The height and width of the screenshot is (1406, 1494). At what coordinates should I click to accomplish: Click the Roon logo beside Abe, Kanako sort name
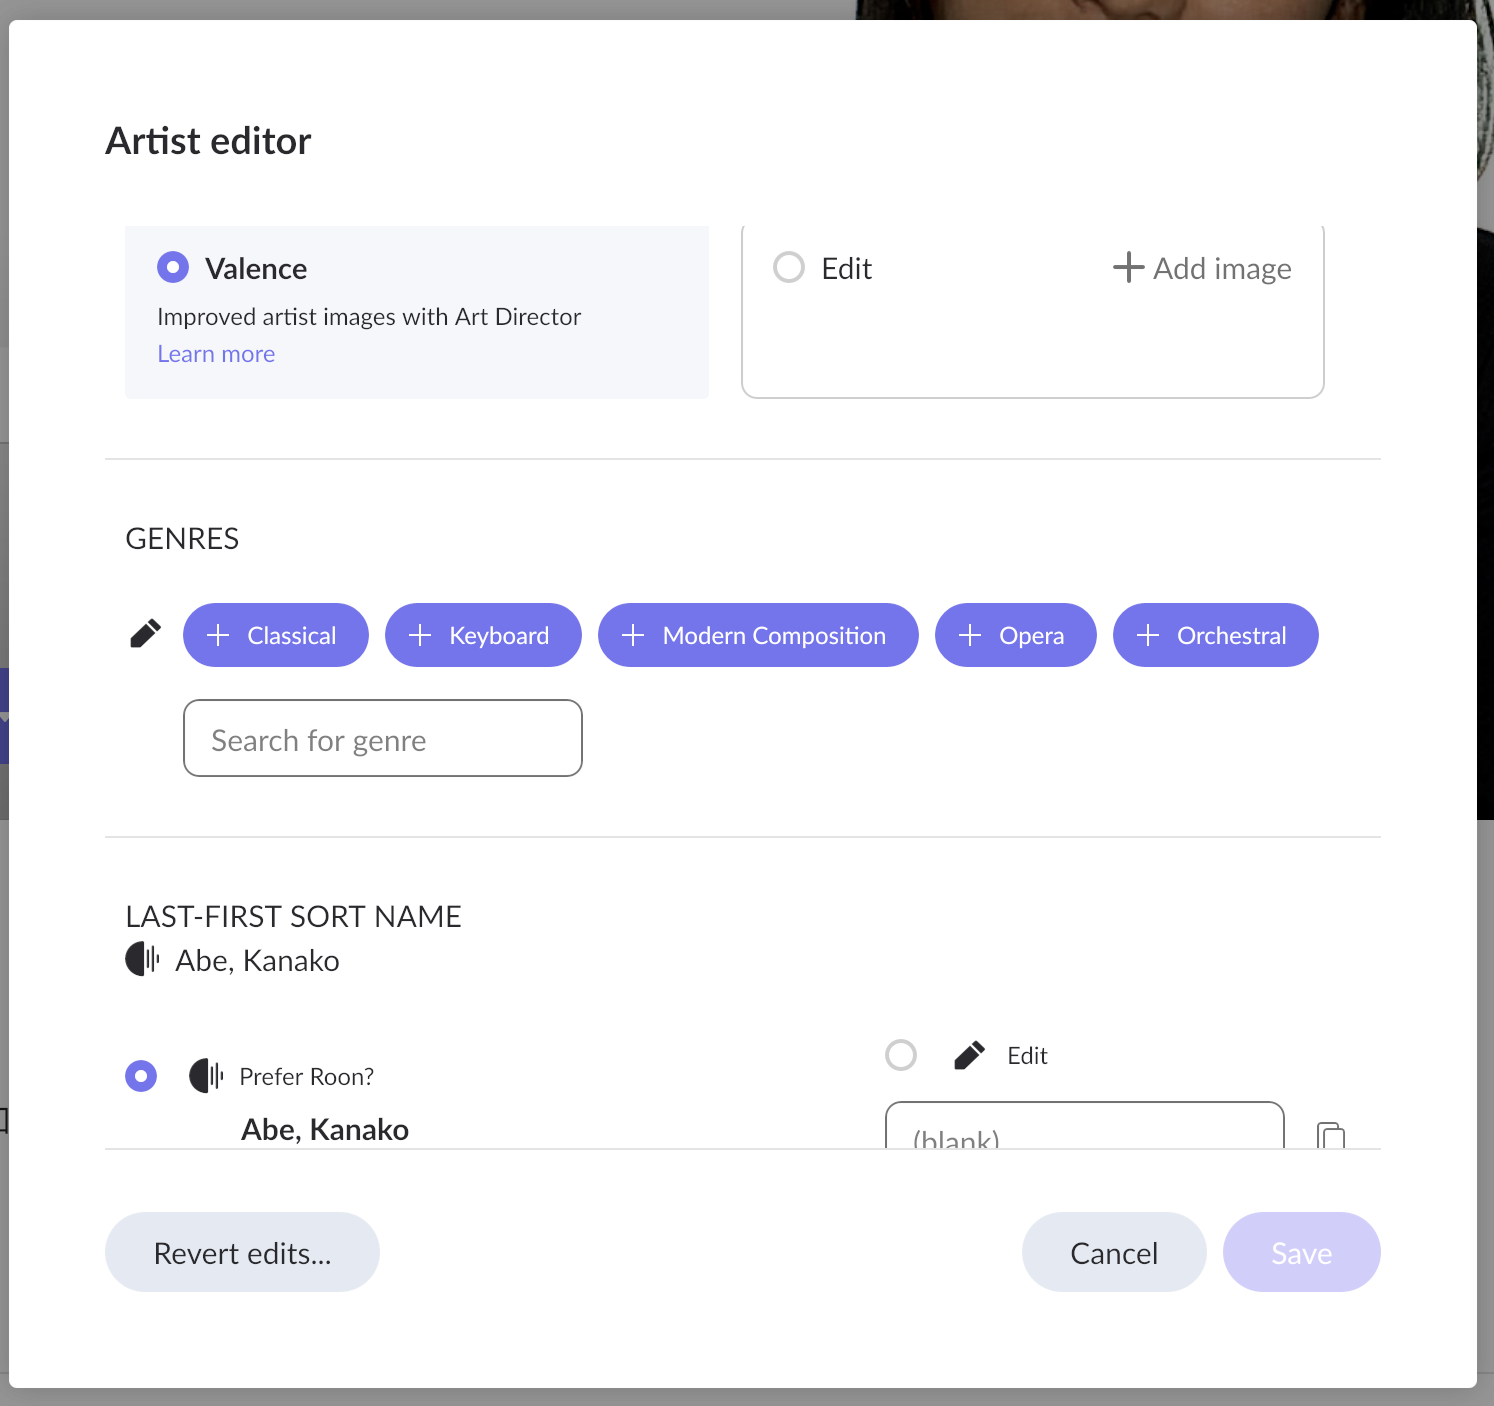(x=142, y=960)
